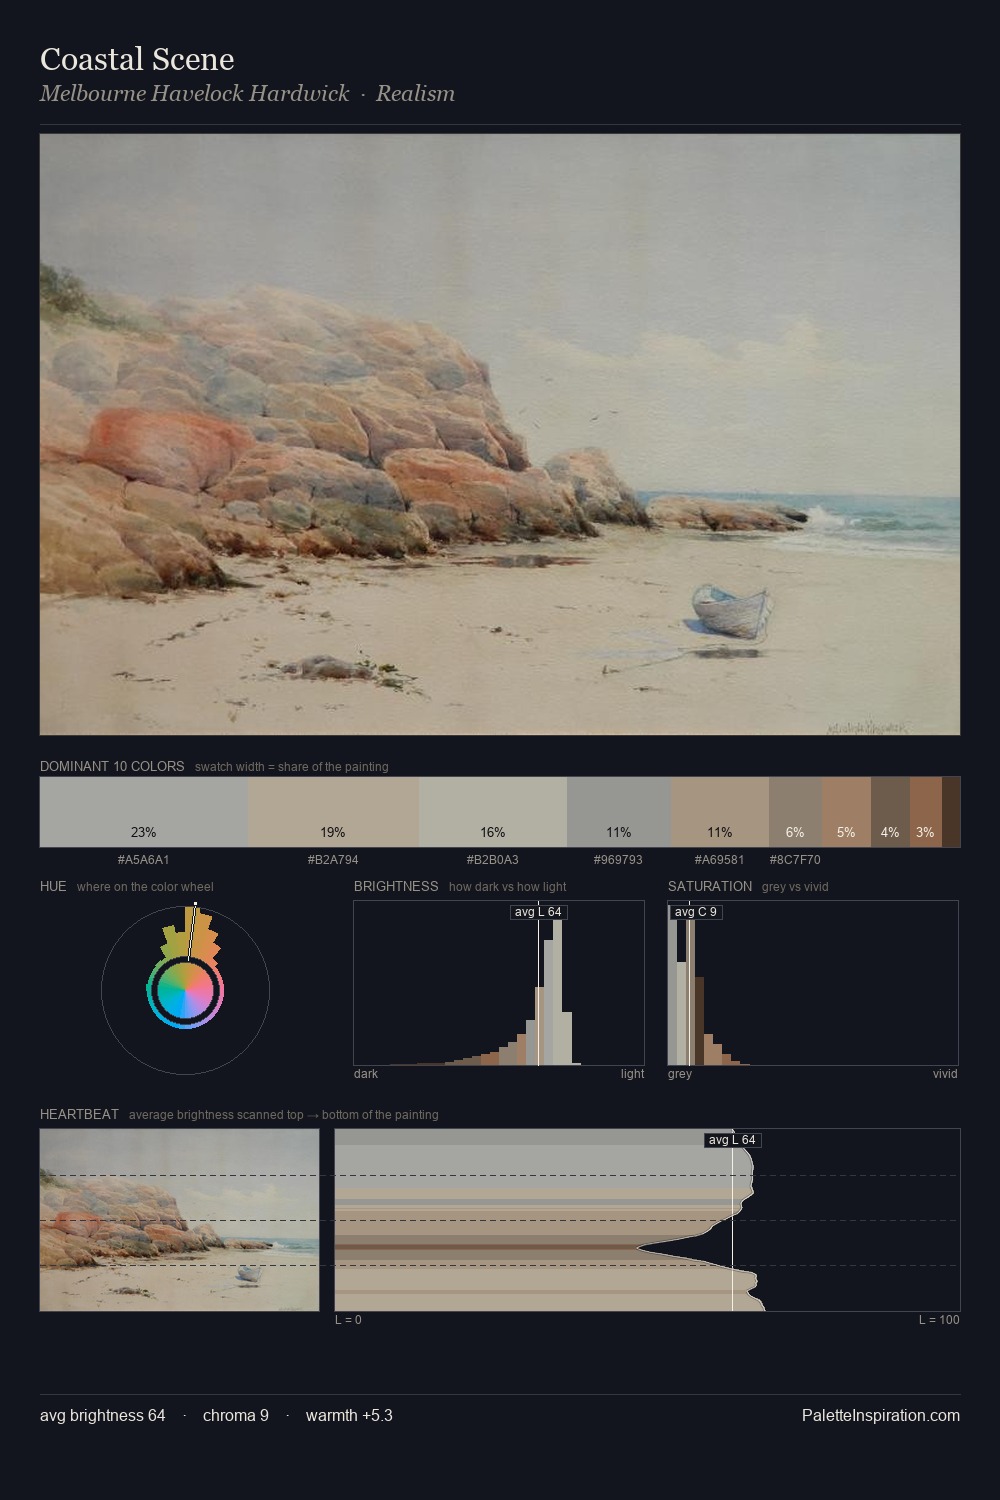The width and height of the screenshot is (1000, 1500).
Task: Choose the 3% rust-brown swatch
Action: point(926,812)
